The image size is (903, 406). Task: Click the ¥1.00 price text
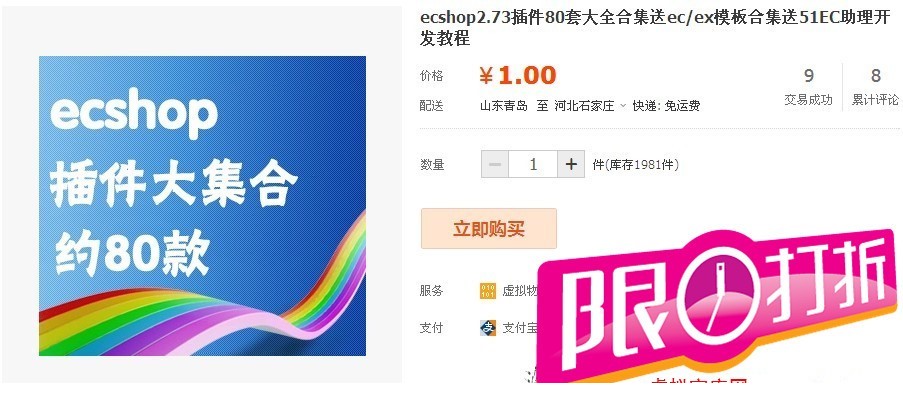(518, 75)
